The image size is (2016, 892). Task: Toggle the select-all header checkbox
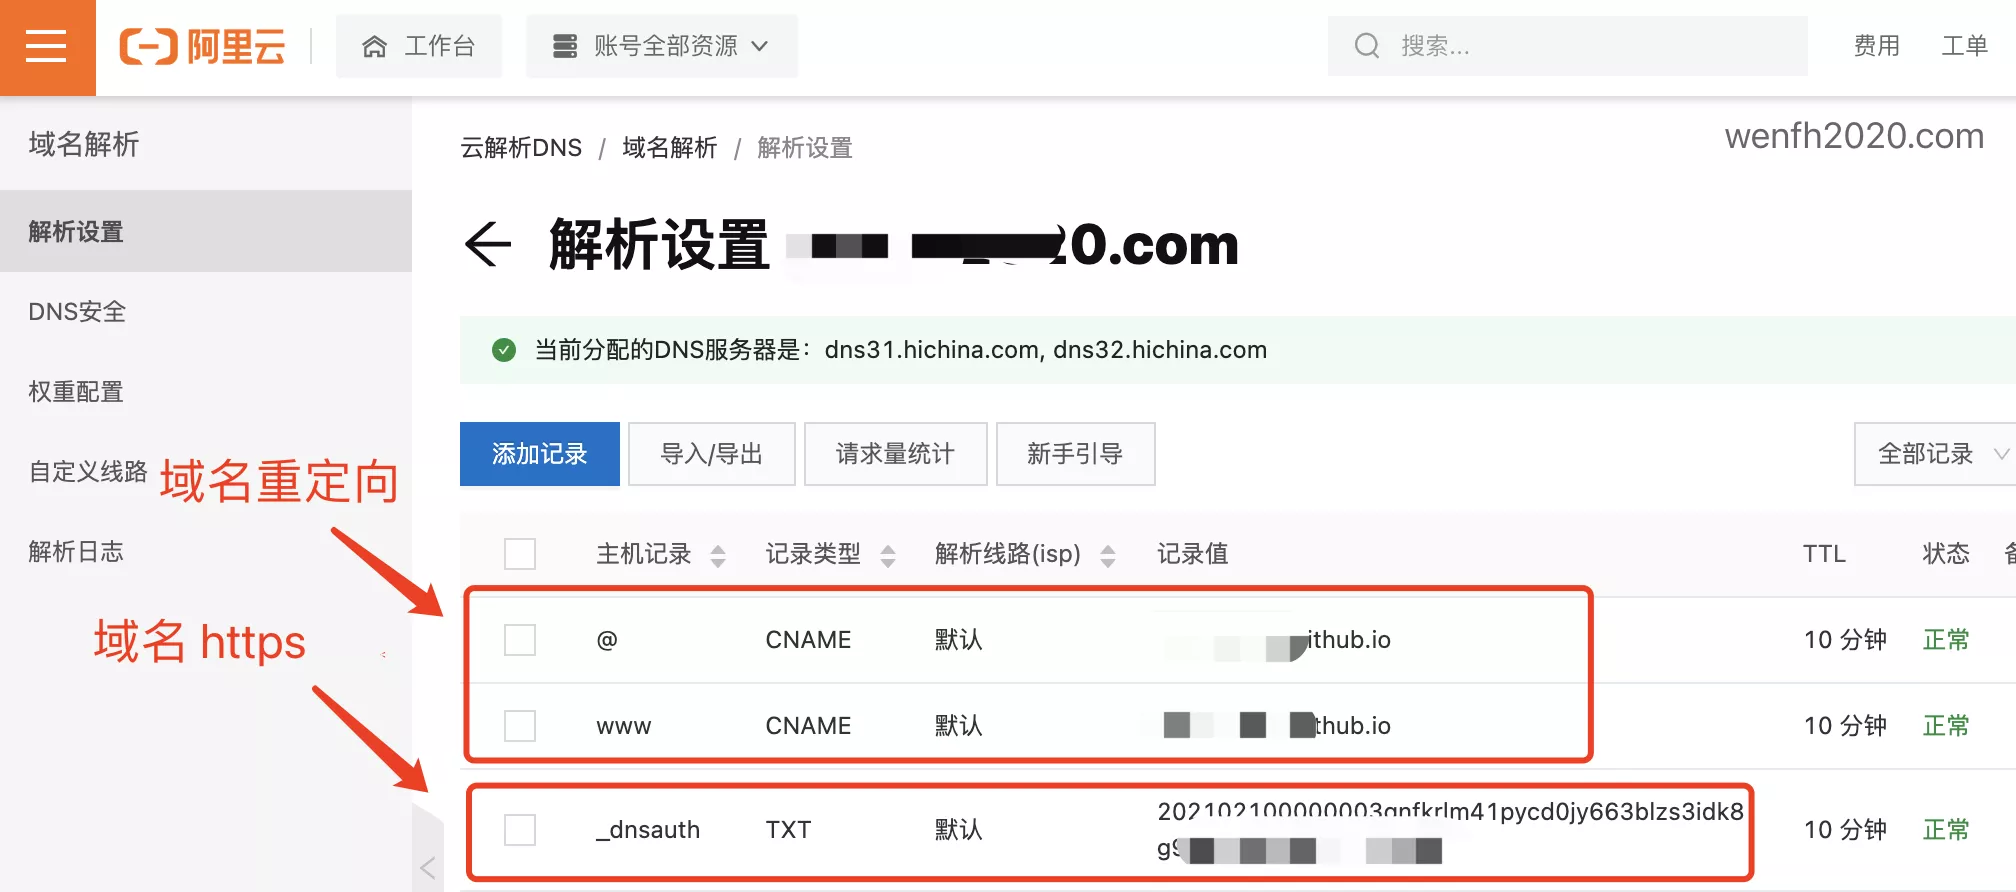pyautogui.click(x=520, y=554)
